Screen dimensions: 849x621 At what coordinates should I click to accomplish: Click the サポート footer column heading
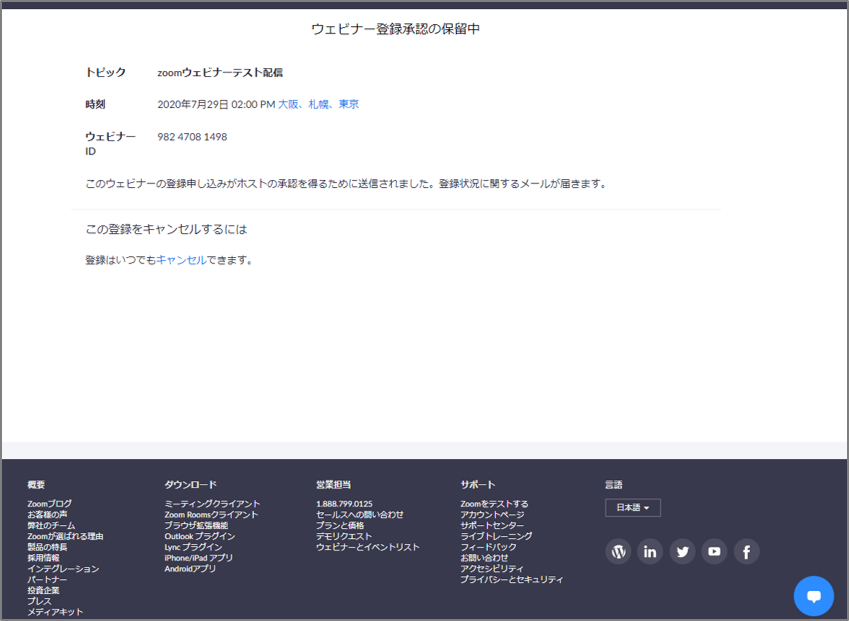tap(478, 485)
